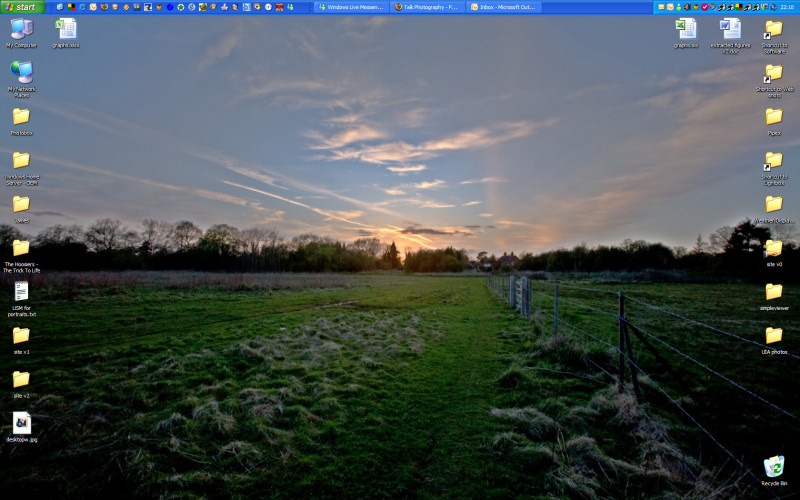Viewport: 800px width, 500px height.
Task: Click the system tray clock
Action: pyautogui.click(x=787, y=7)
